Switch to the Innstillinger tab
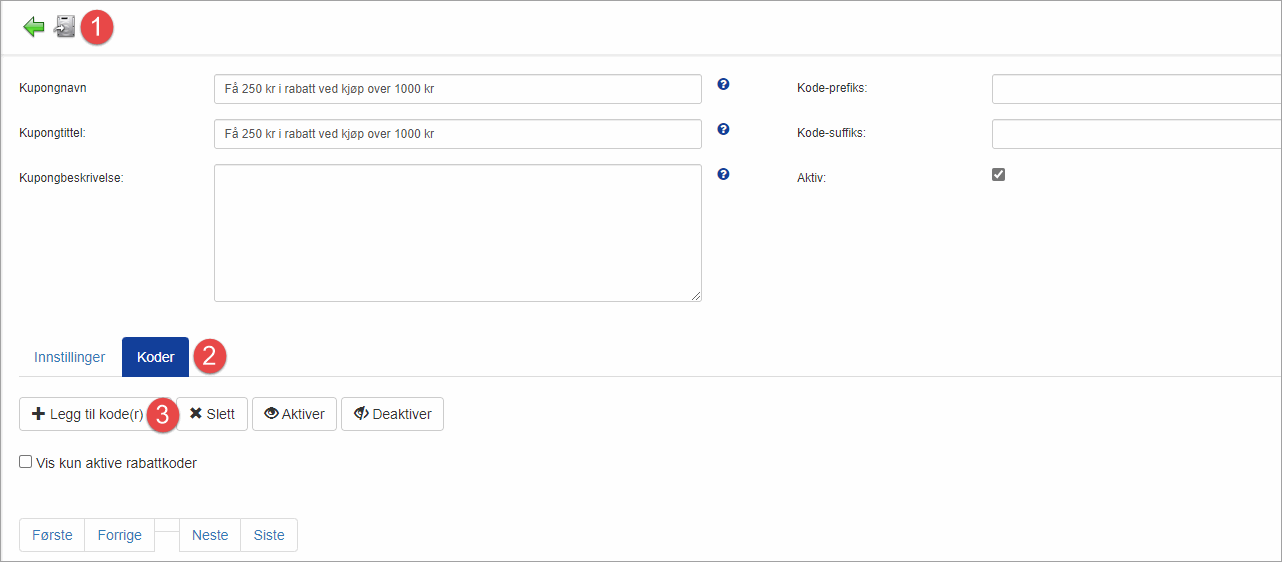Image resolution: width=1282 pixels, height=562 pixels. pyautogui.click(x=70, y=357)
